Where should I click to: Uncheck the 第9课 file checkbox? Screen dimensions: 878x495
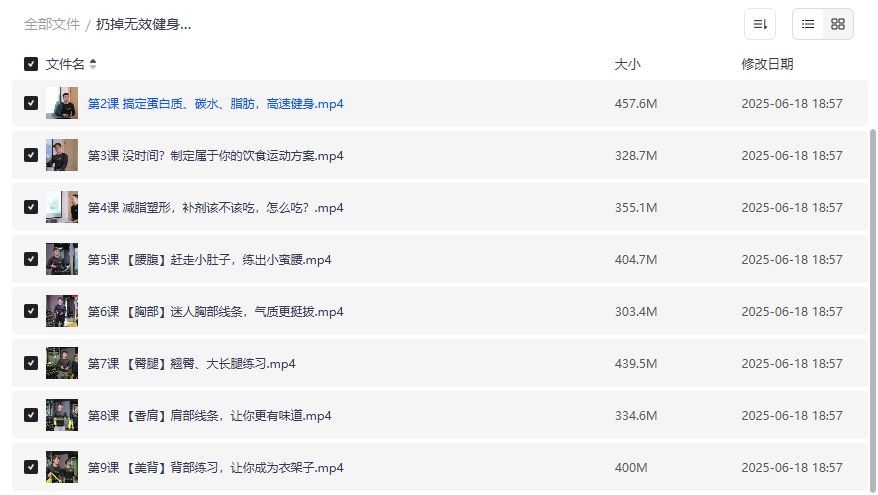click(31, 467)
